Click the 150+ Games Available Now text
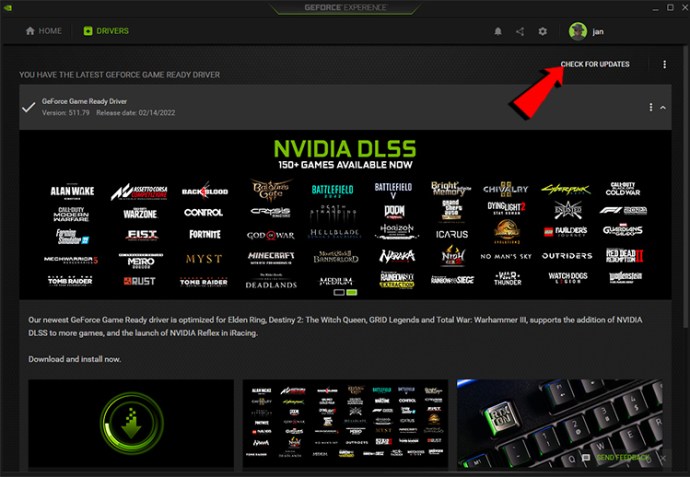This screenshot has height=477, width=690. (x=345, y=165)
